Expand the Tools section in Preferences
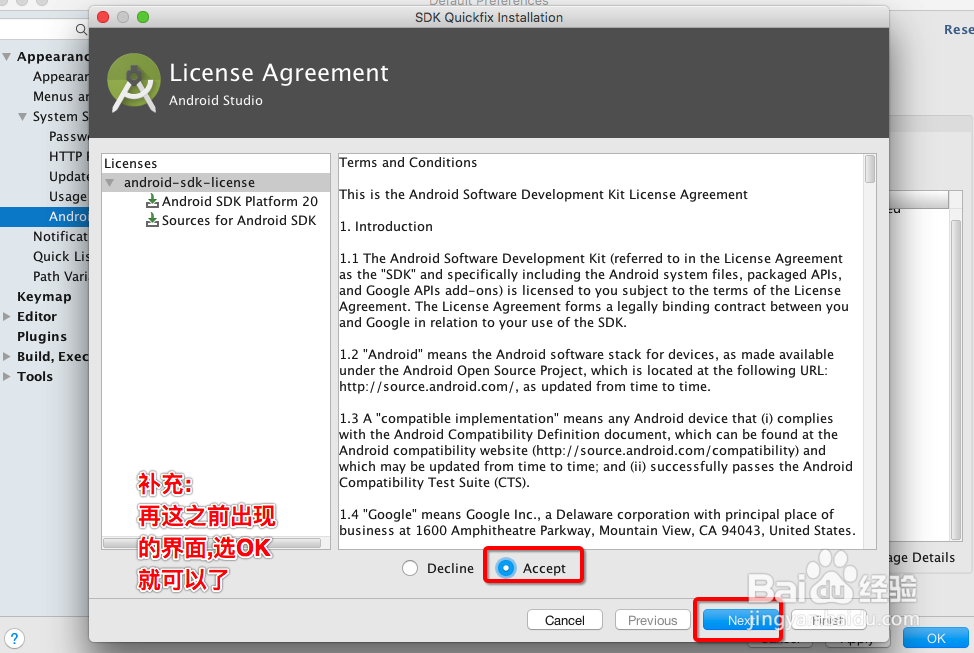Image resolution: width=974 pixels, height=653 pixels. click(x=7, y=376)
